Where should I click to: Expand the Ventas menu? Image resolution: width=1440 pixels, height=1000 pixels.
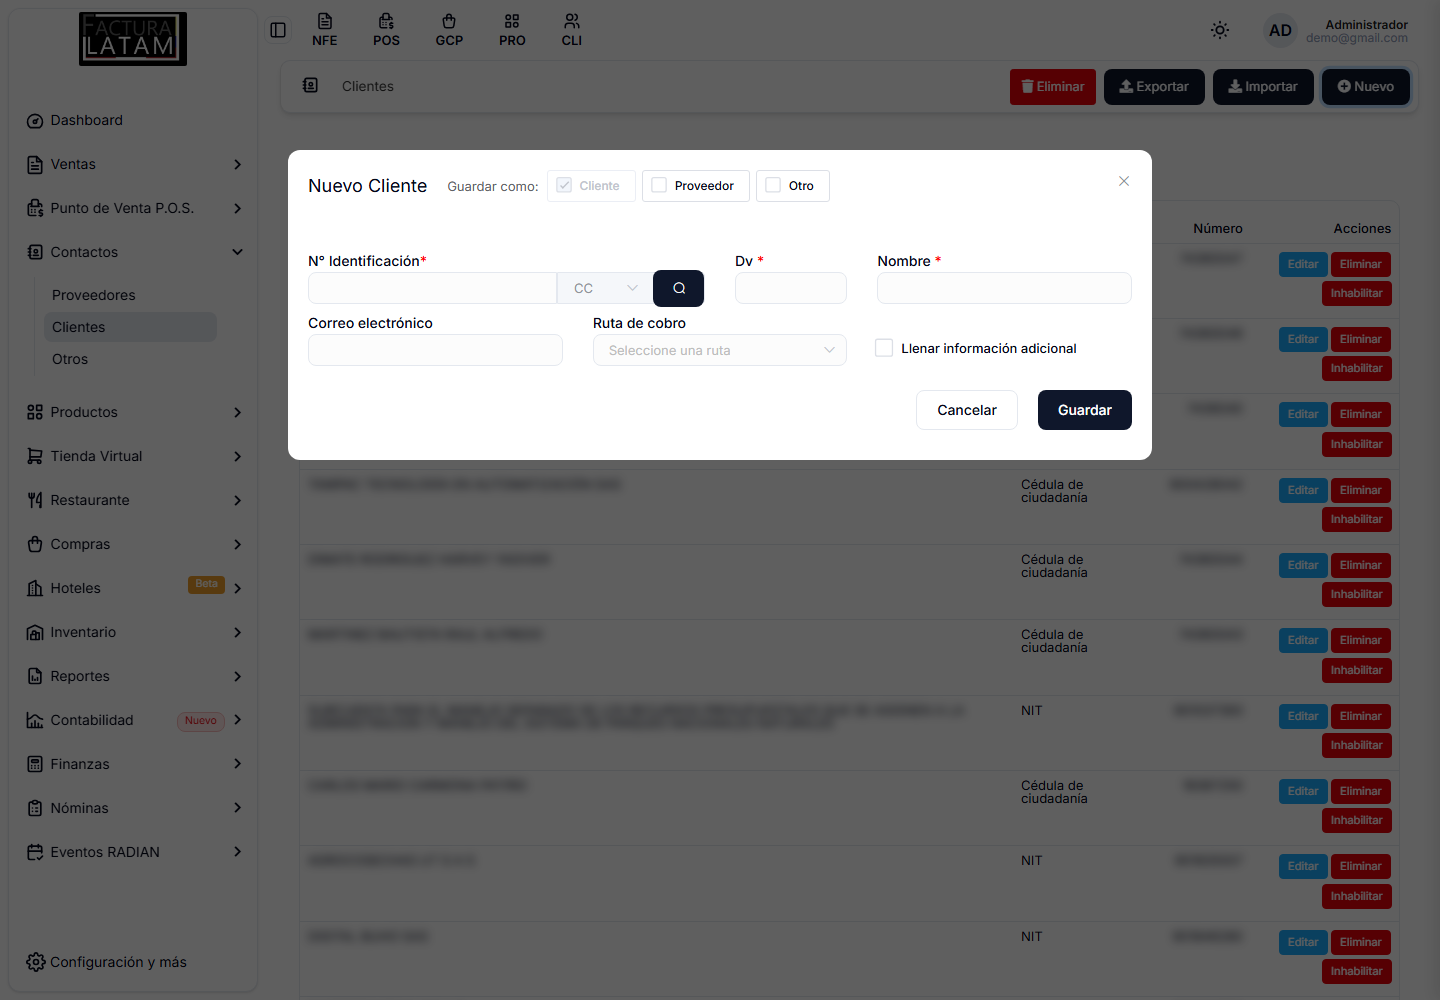point(135,164)
